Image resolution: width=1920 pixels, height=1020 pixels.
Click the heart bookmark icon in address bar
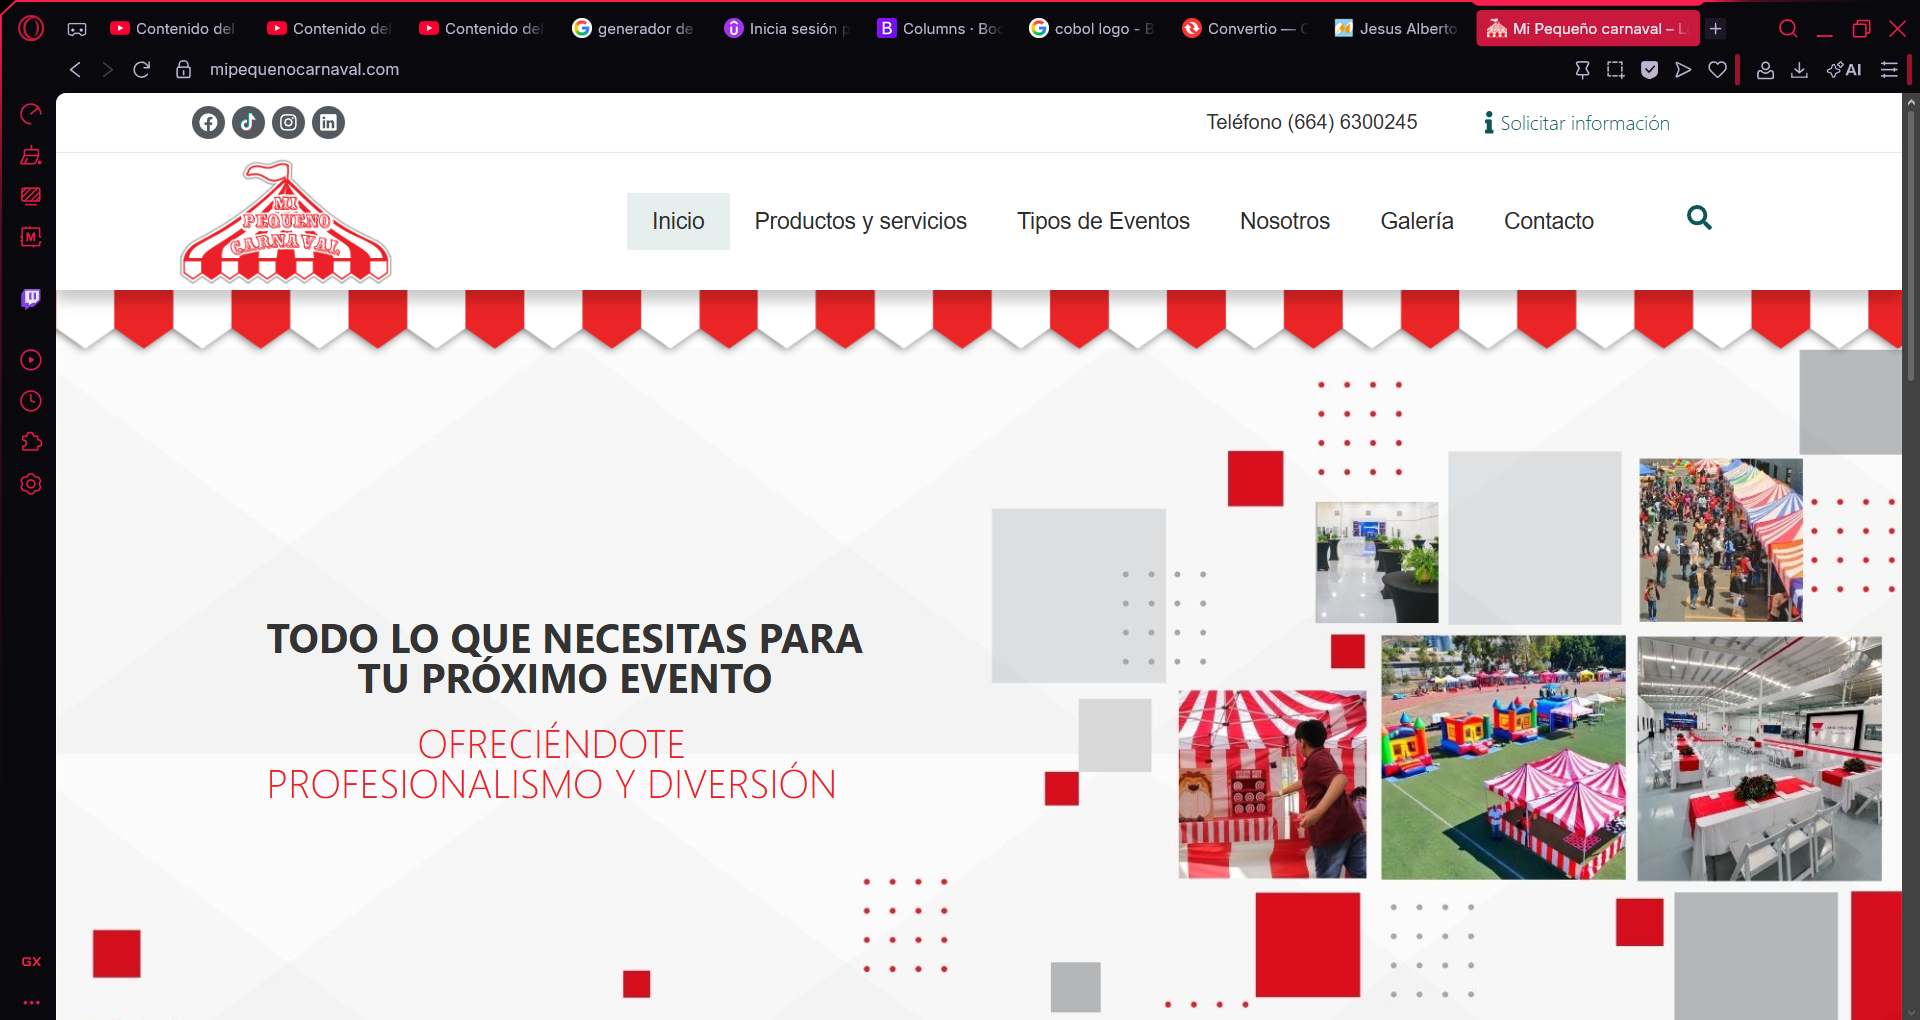[x=1717, y=70]
